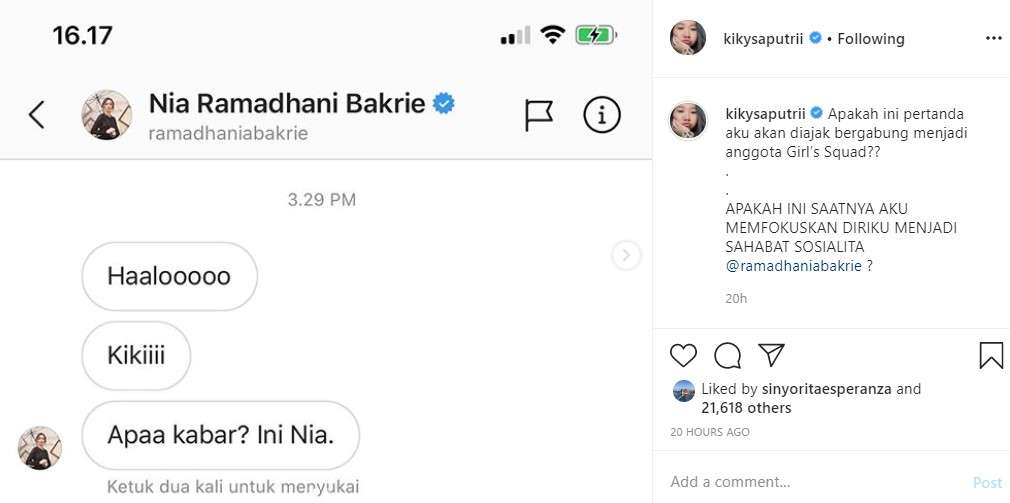This screenshot has height=503, width=1010.
Task: Open comments via the speech bubble icon
Action: click(727, 355)
